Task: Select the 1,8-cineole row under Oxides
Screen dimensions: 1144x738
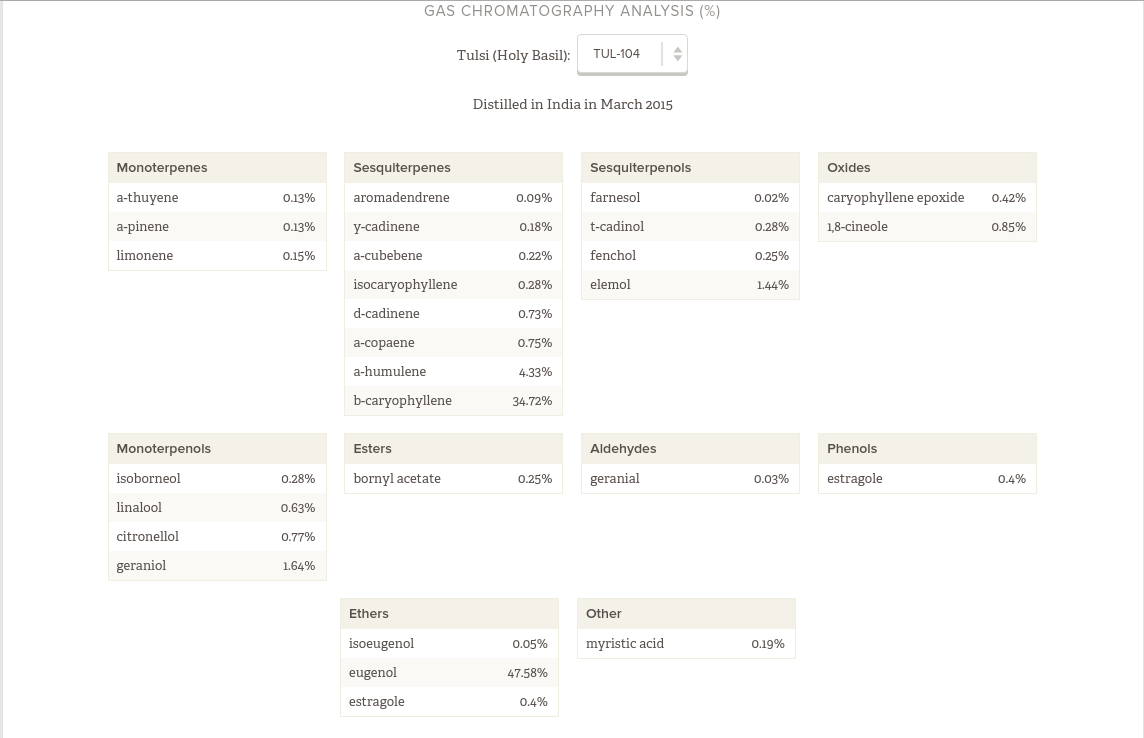Action: pyautogui.click(x=927, y=227)
